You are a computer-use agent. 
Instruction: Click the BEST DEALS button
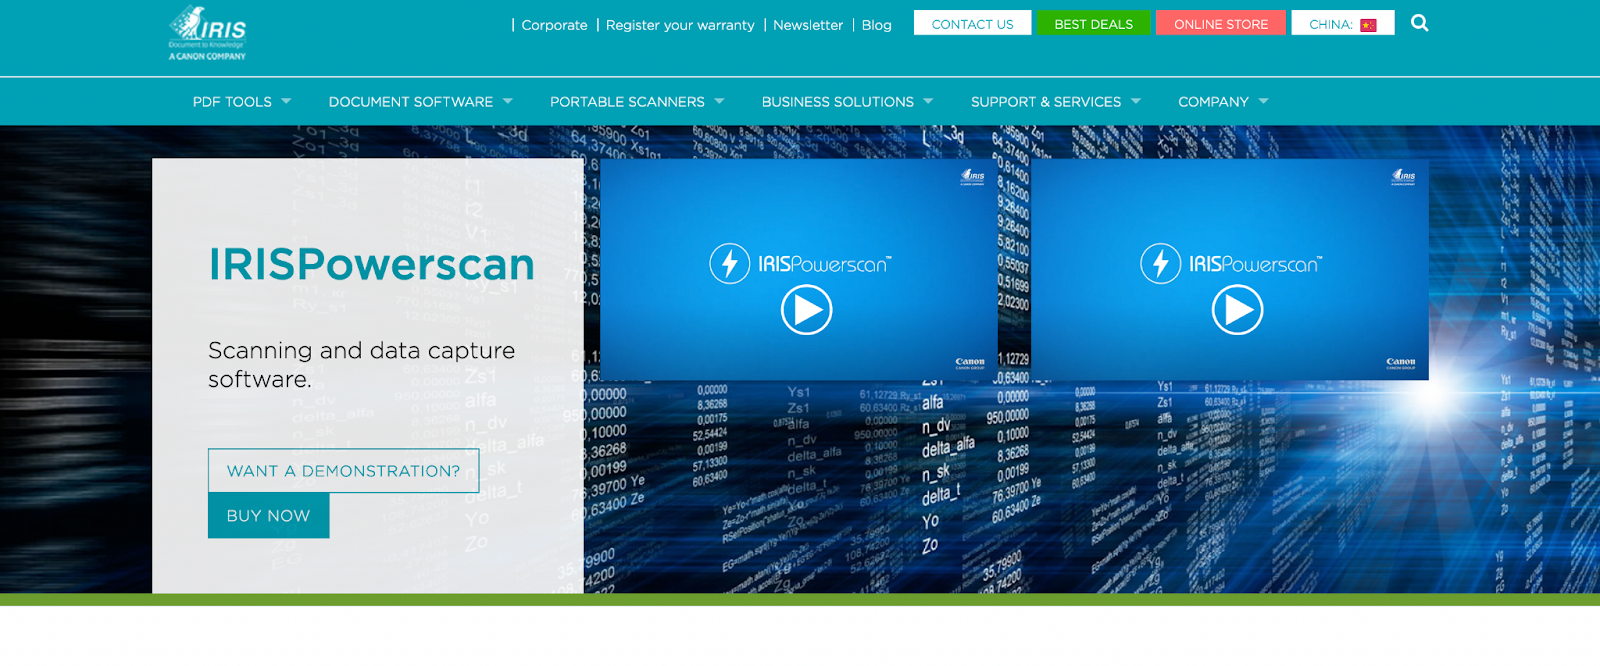1094,23
